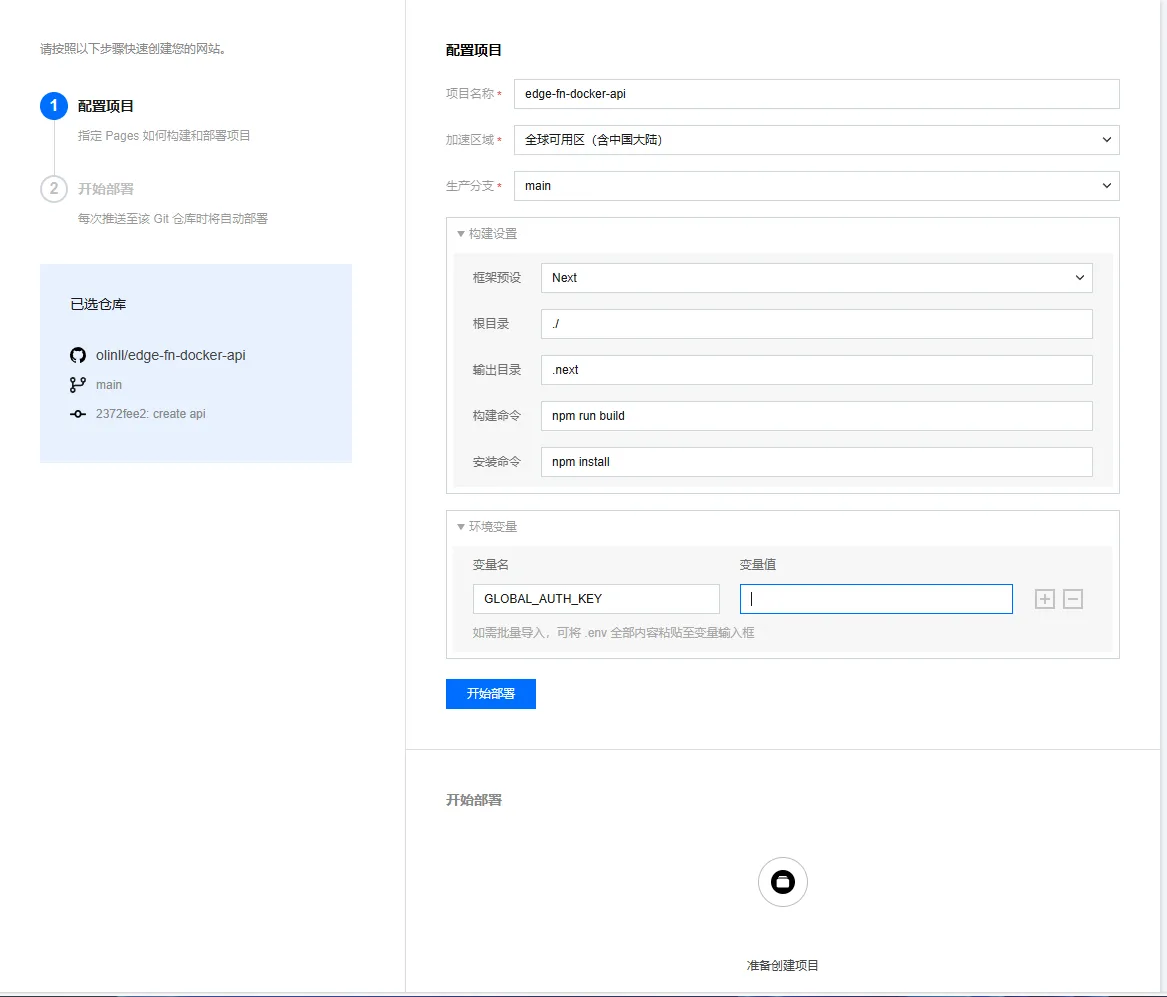
Task: Click the GLOBAL_AUTH_KEY variable name field
Action: (x=596, y=599)
